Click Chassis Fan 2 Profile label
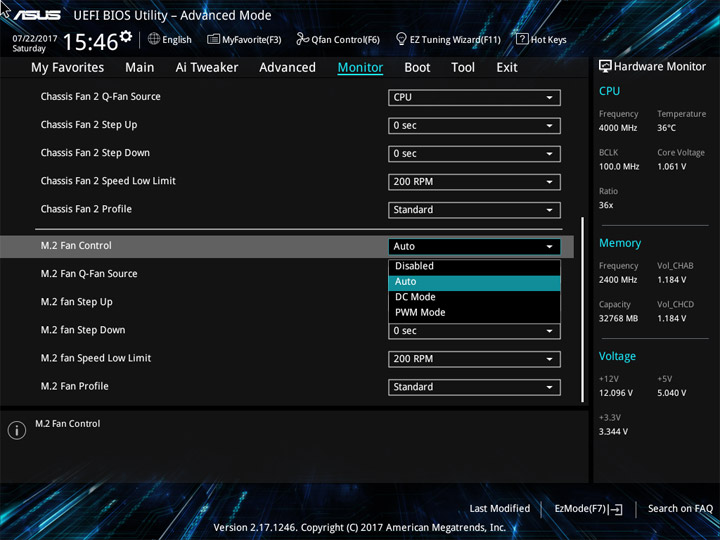 (x=86, y=209)
